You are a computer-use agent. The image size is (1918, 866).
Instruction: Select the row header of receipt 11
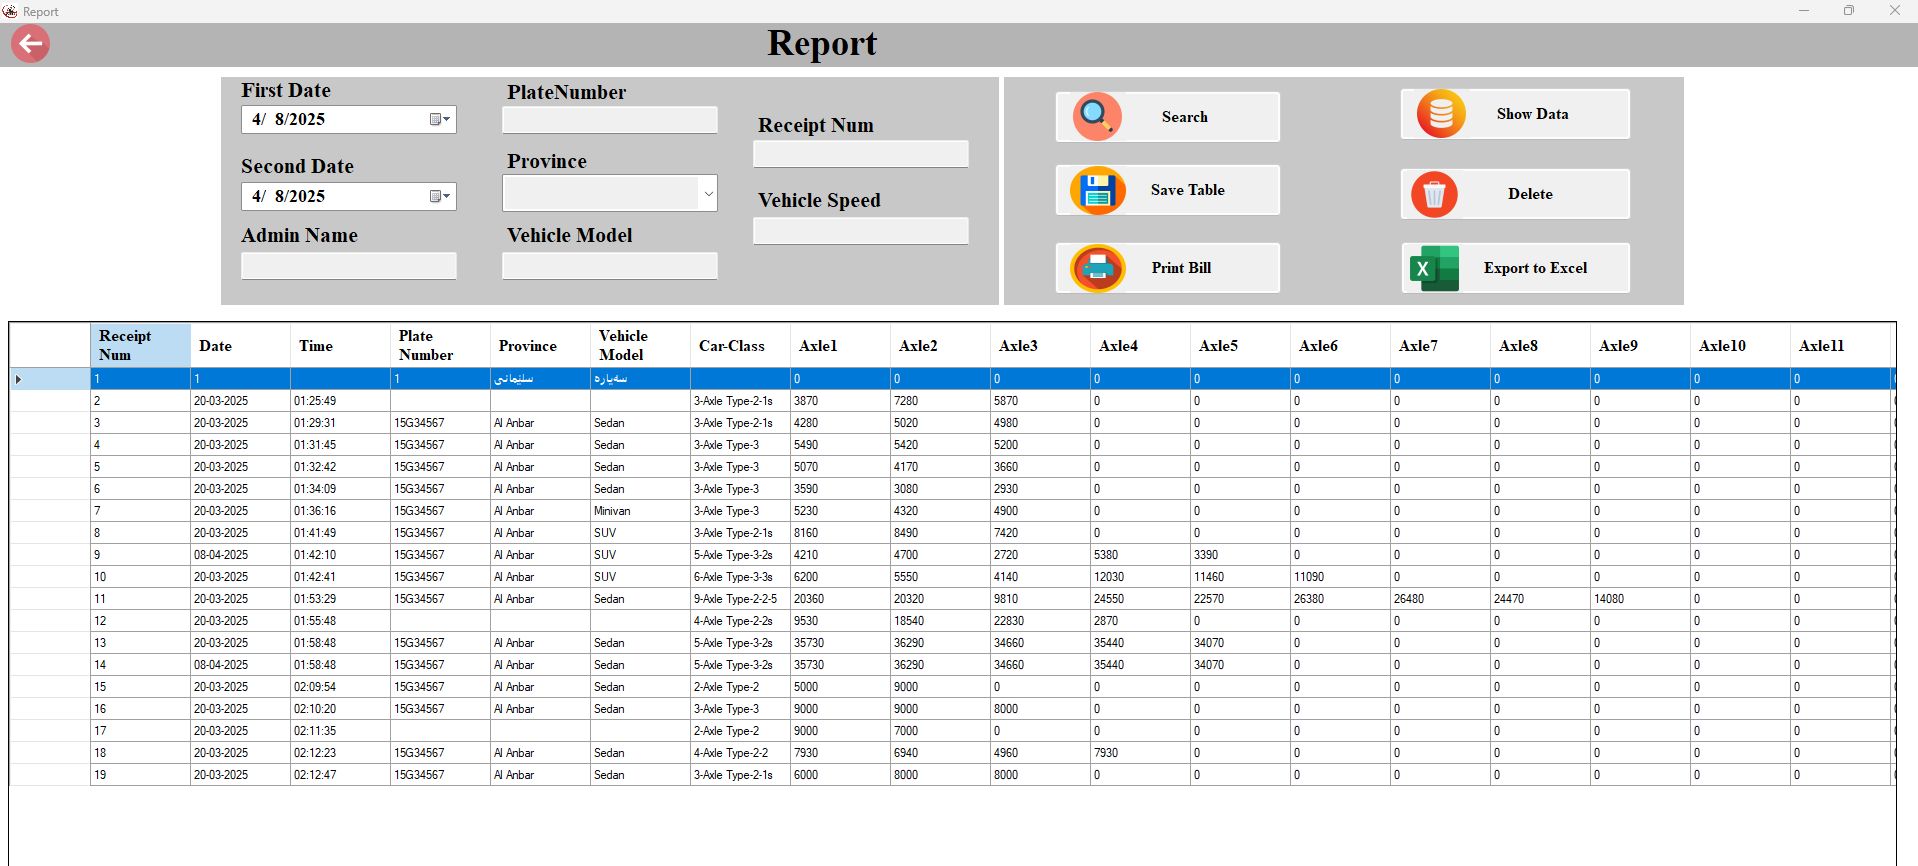pyautogui.click(x=49, y=599)
